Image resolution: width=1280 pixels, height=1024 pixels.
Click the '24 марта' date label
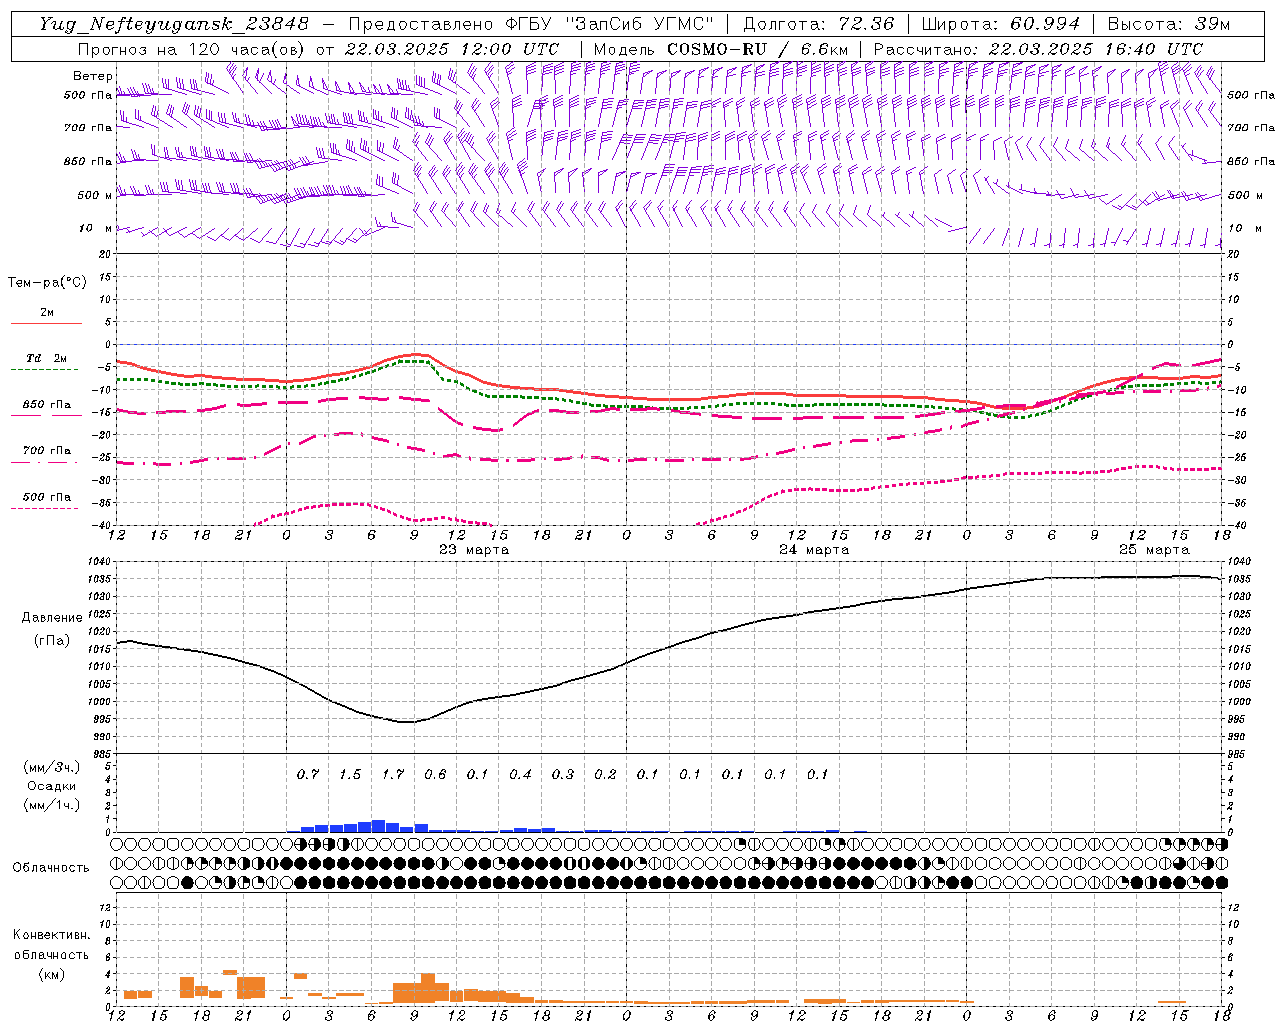coord(814,550)
